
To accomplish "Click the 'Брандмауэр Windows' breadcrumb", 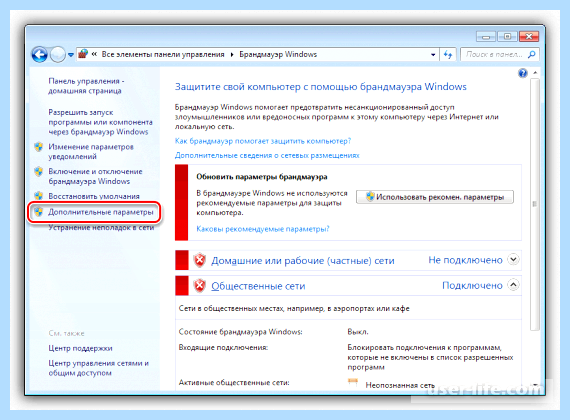I will coord(278,54).
